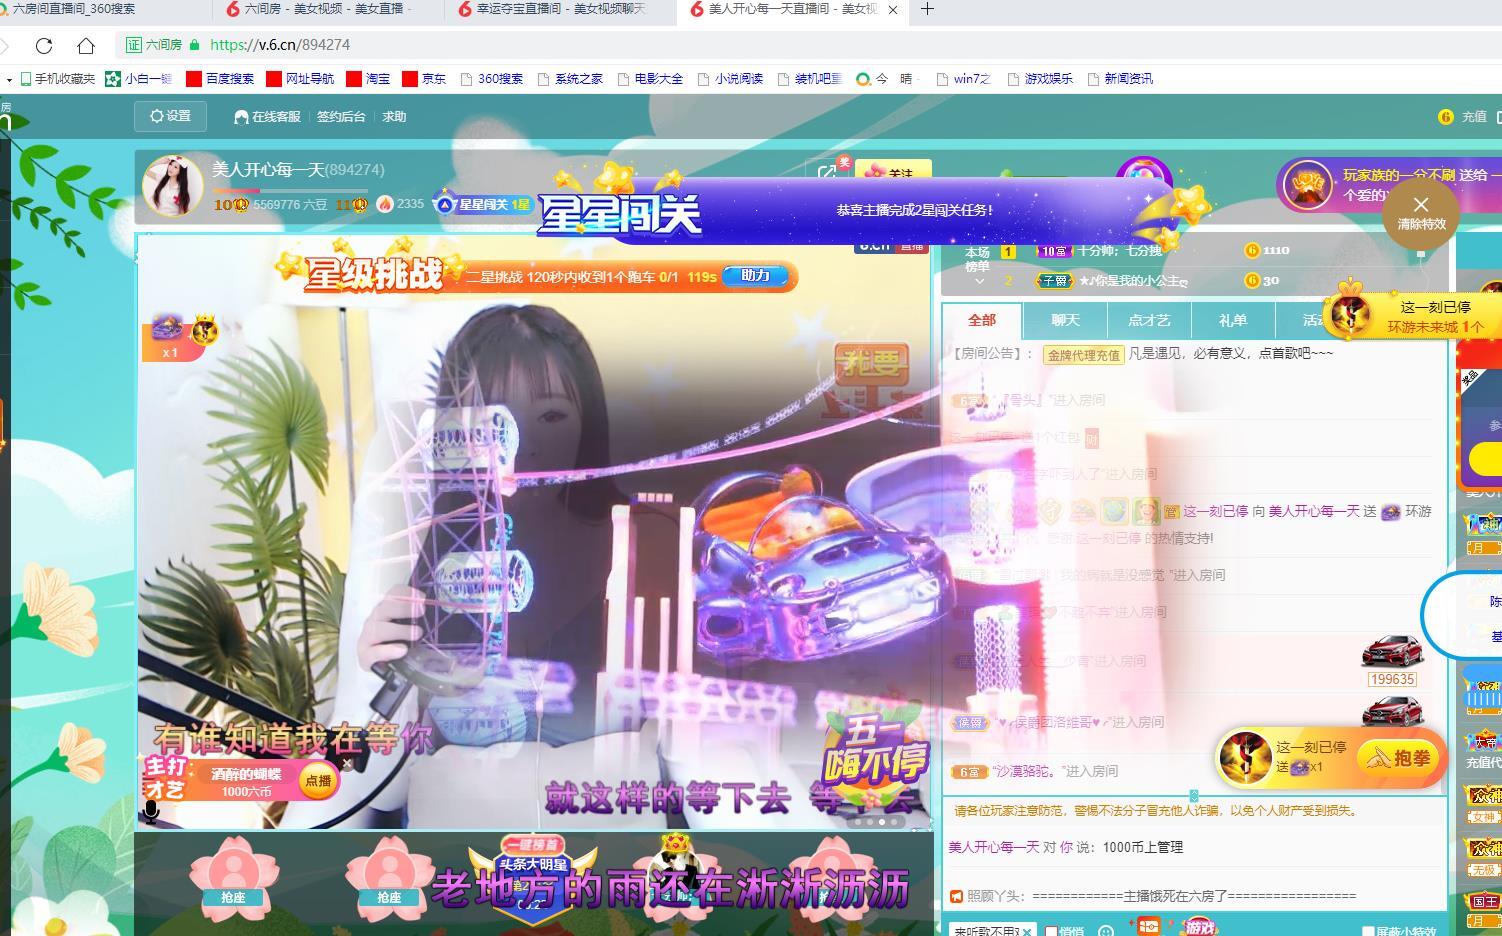Viewport: 1502px width, 936px height.
Task: Open the 求助 help link
Action: pyautogui.click(x=394, y=116)
